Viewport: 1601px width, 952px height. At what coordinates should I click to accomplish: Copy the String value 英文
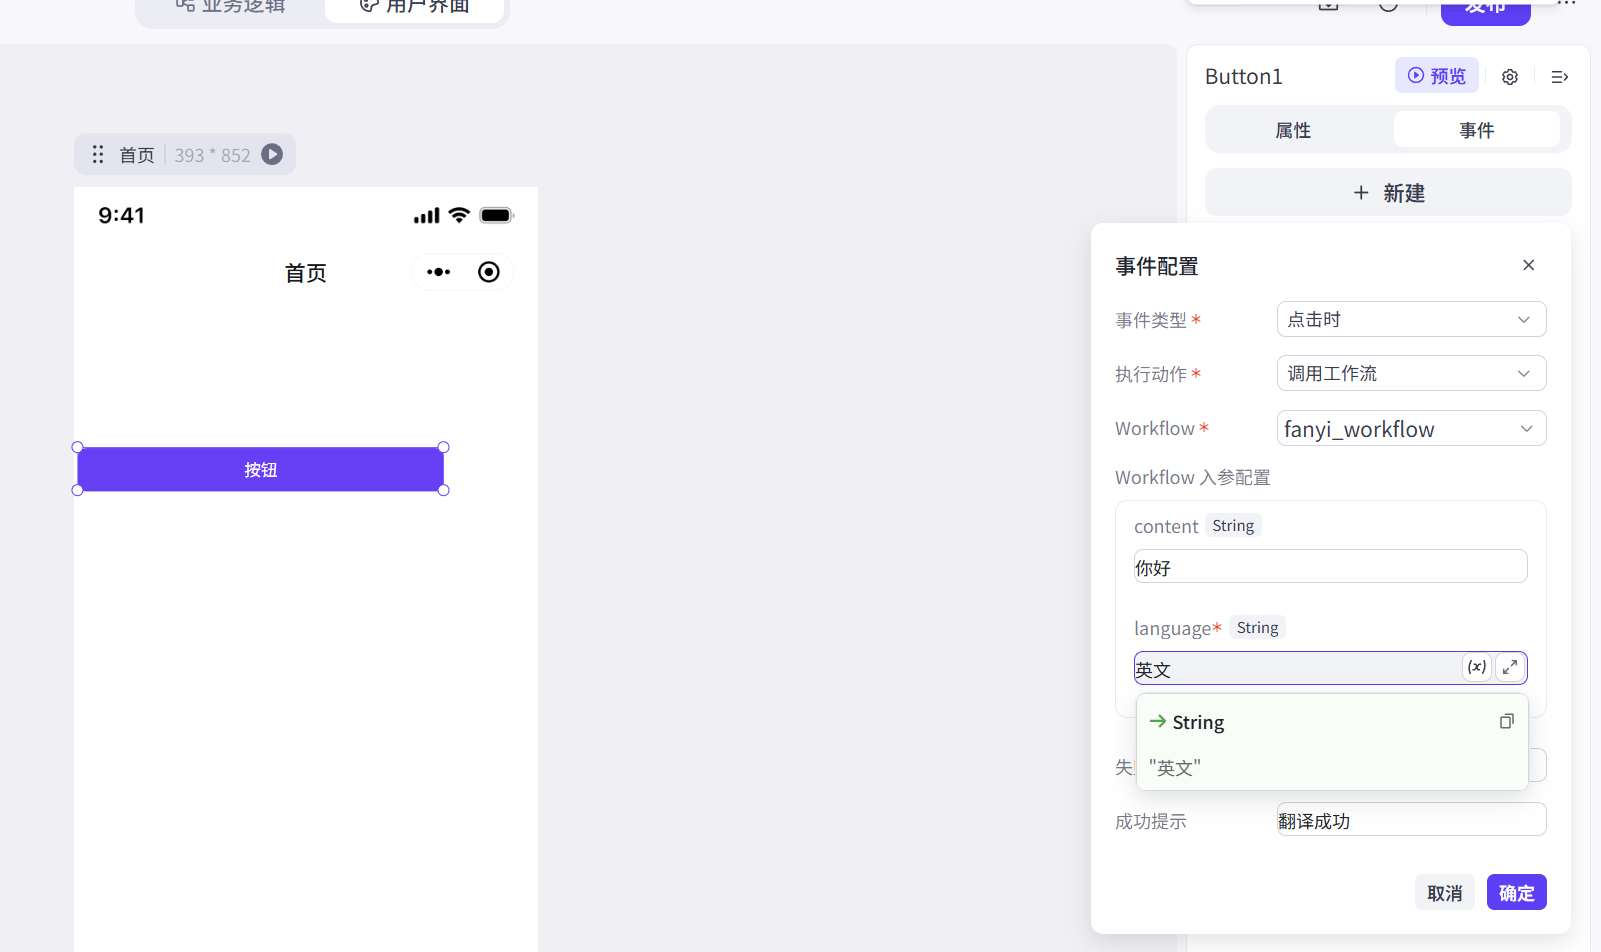click(x=1506, y=721)
